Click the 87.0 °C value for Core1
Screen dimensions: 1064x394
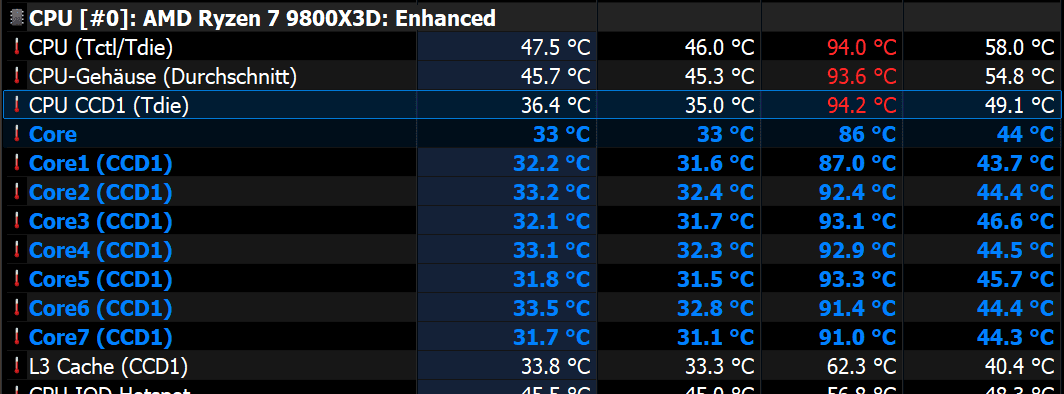tap(858, 163)
